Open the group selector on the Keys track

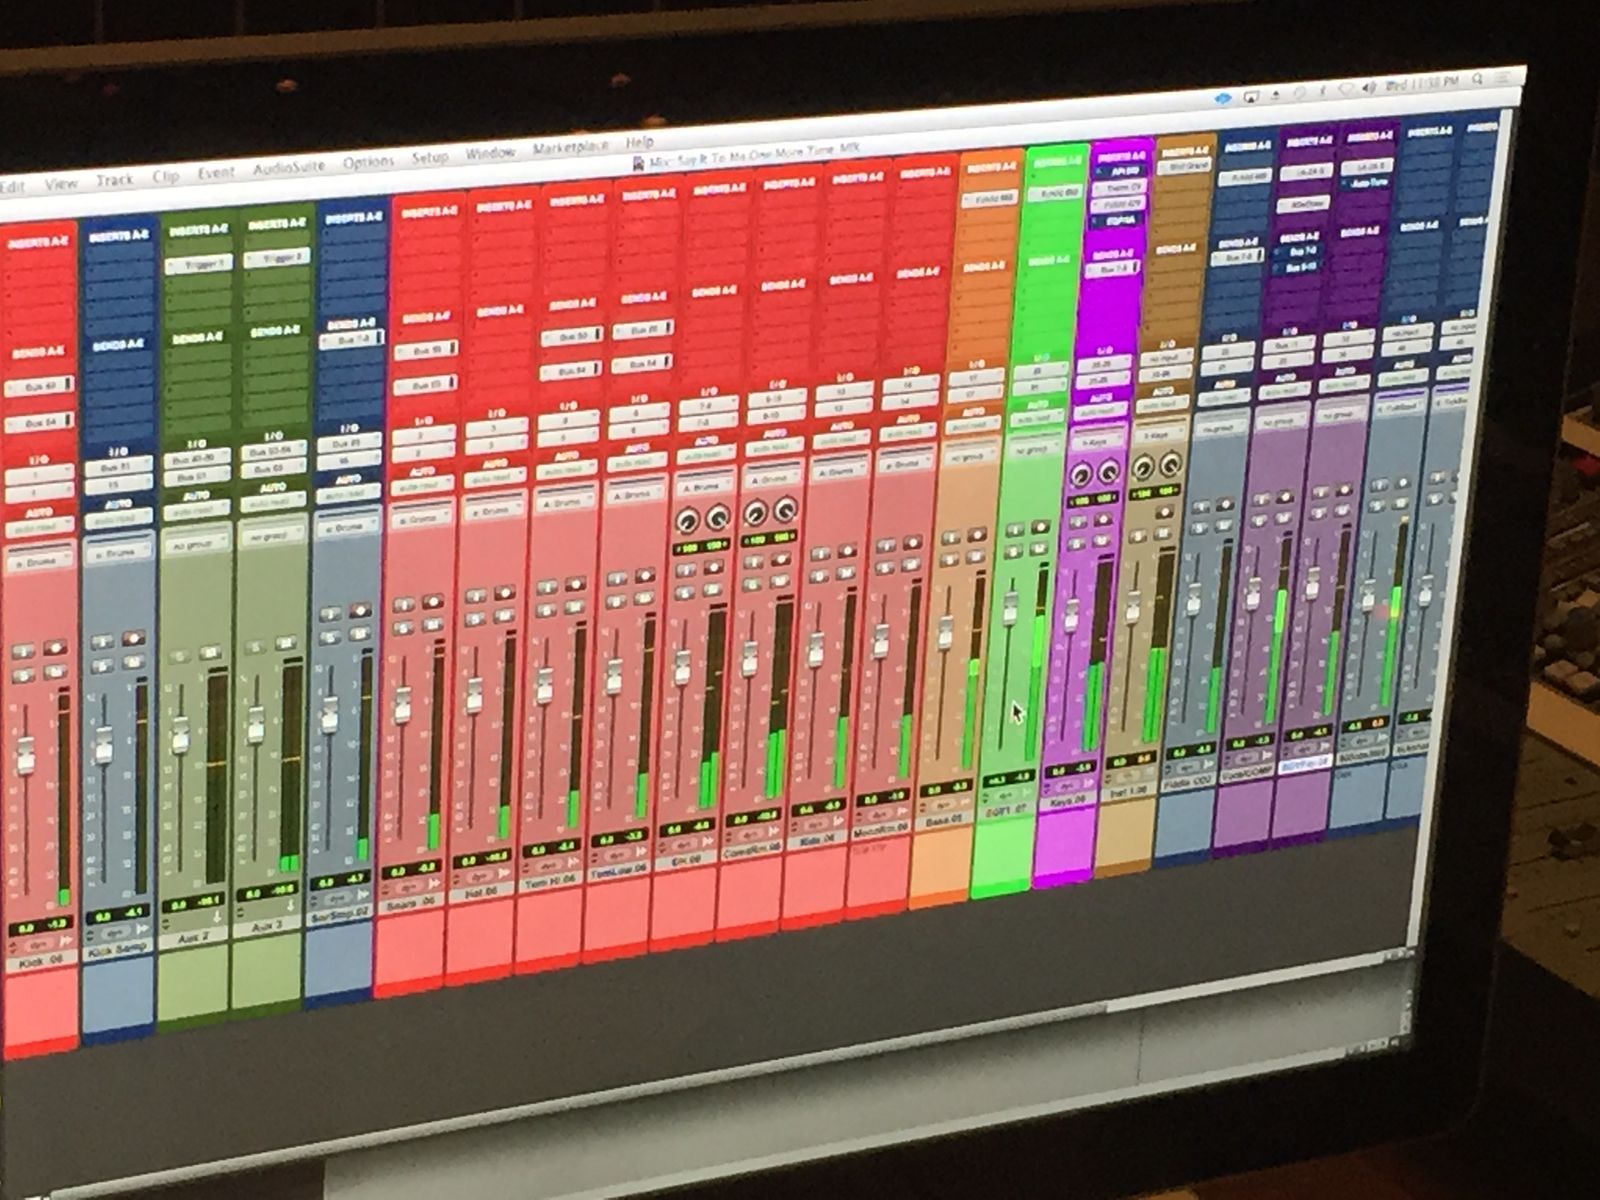click(x=1094, y=441)
